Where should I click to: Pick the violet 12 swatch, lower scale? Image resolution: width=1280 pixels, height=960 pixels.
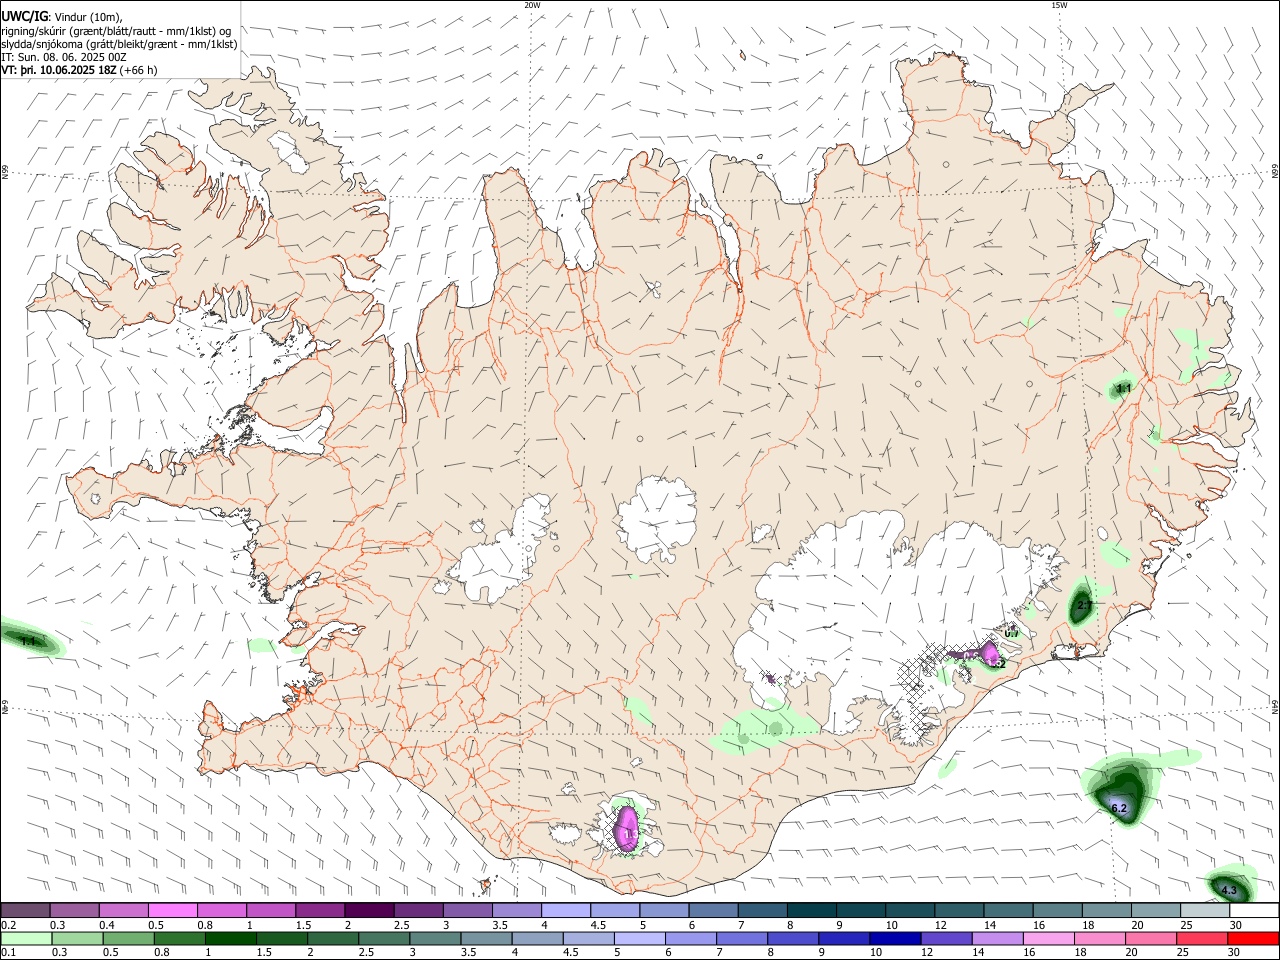click(945, 939)
